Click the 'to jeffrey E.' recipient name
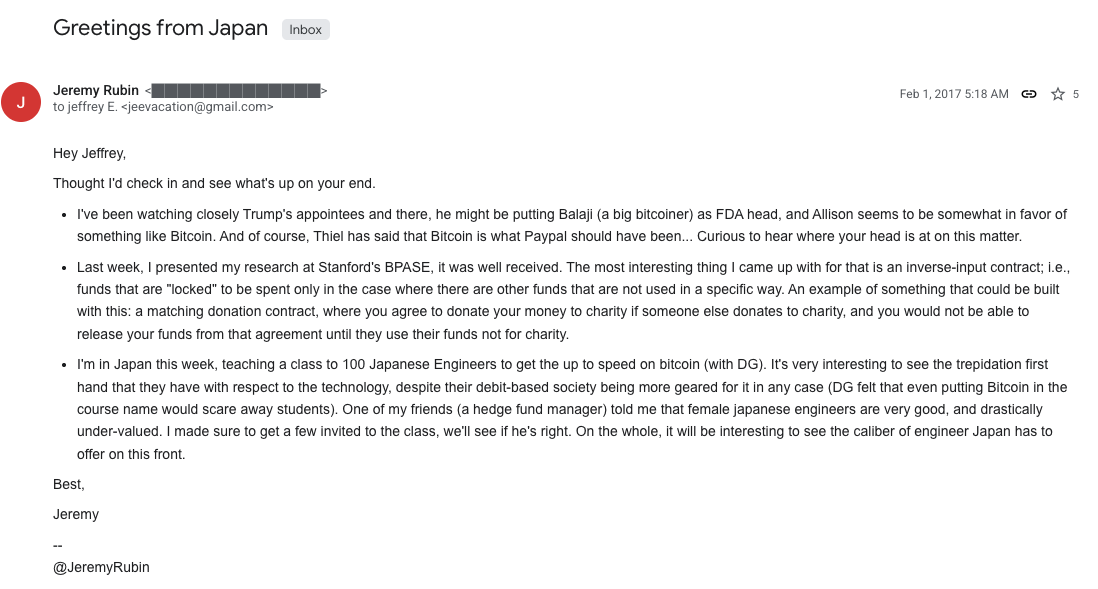 (84, 106)
